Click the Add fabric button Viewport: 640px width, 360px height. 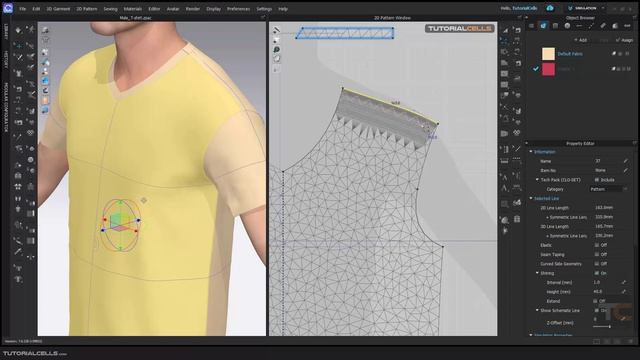(580, 40)
